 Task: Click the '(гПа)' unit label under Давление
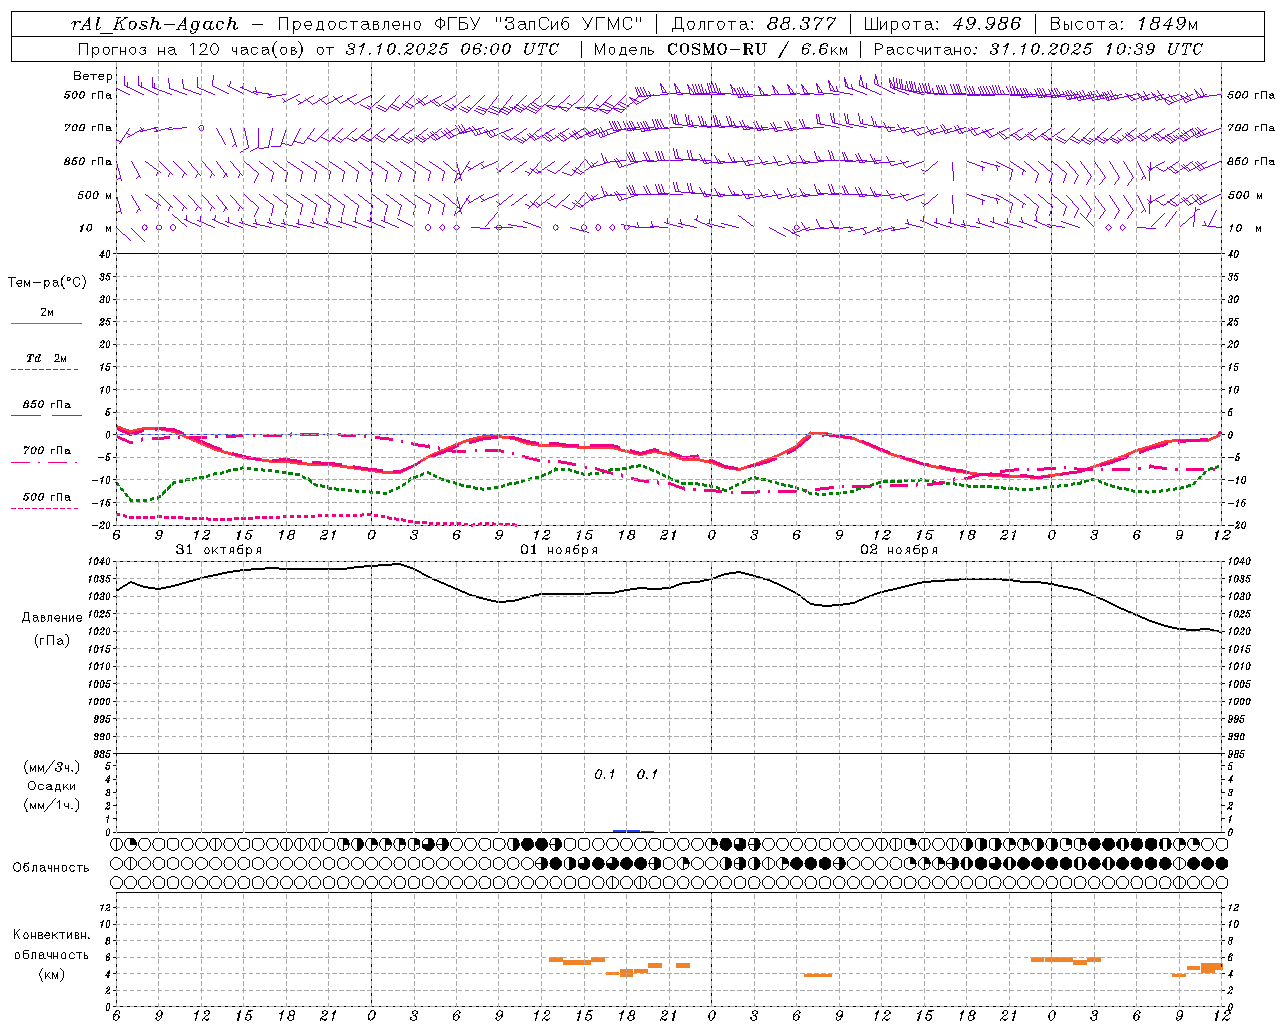point(52,640)
